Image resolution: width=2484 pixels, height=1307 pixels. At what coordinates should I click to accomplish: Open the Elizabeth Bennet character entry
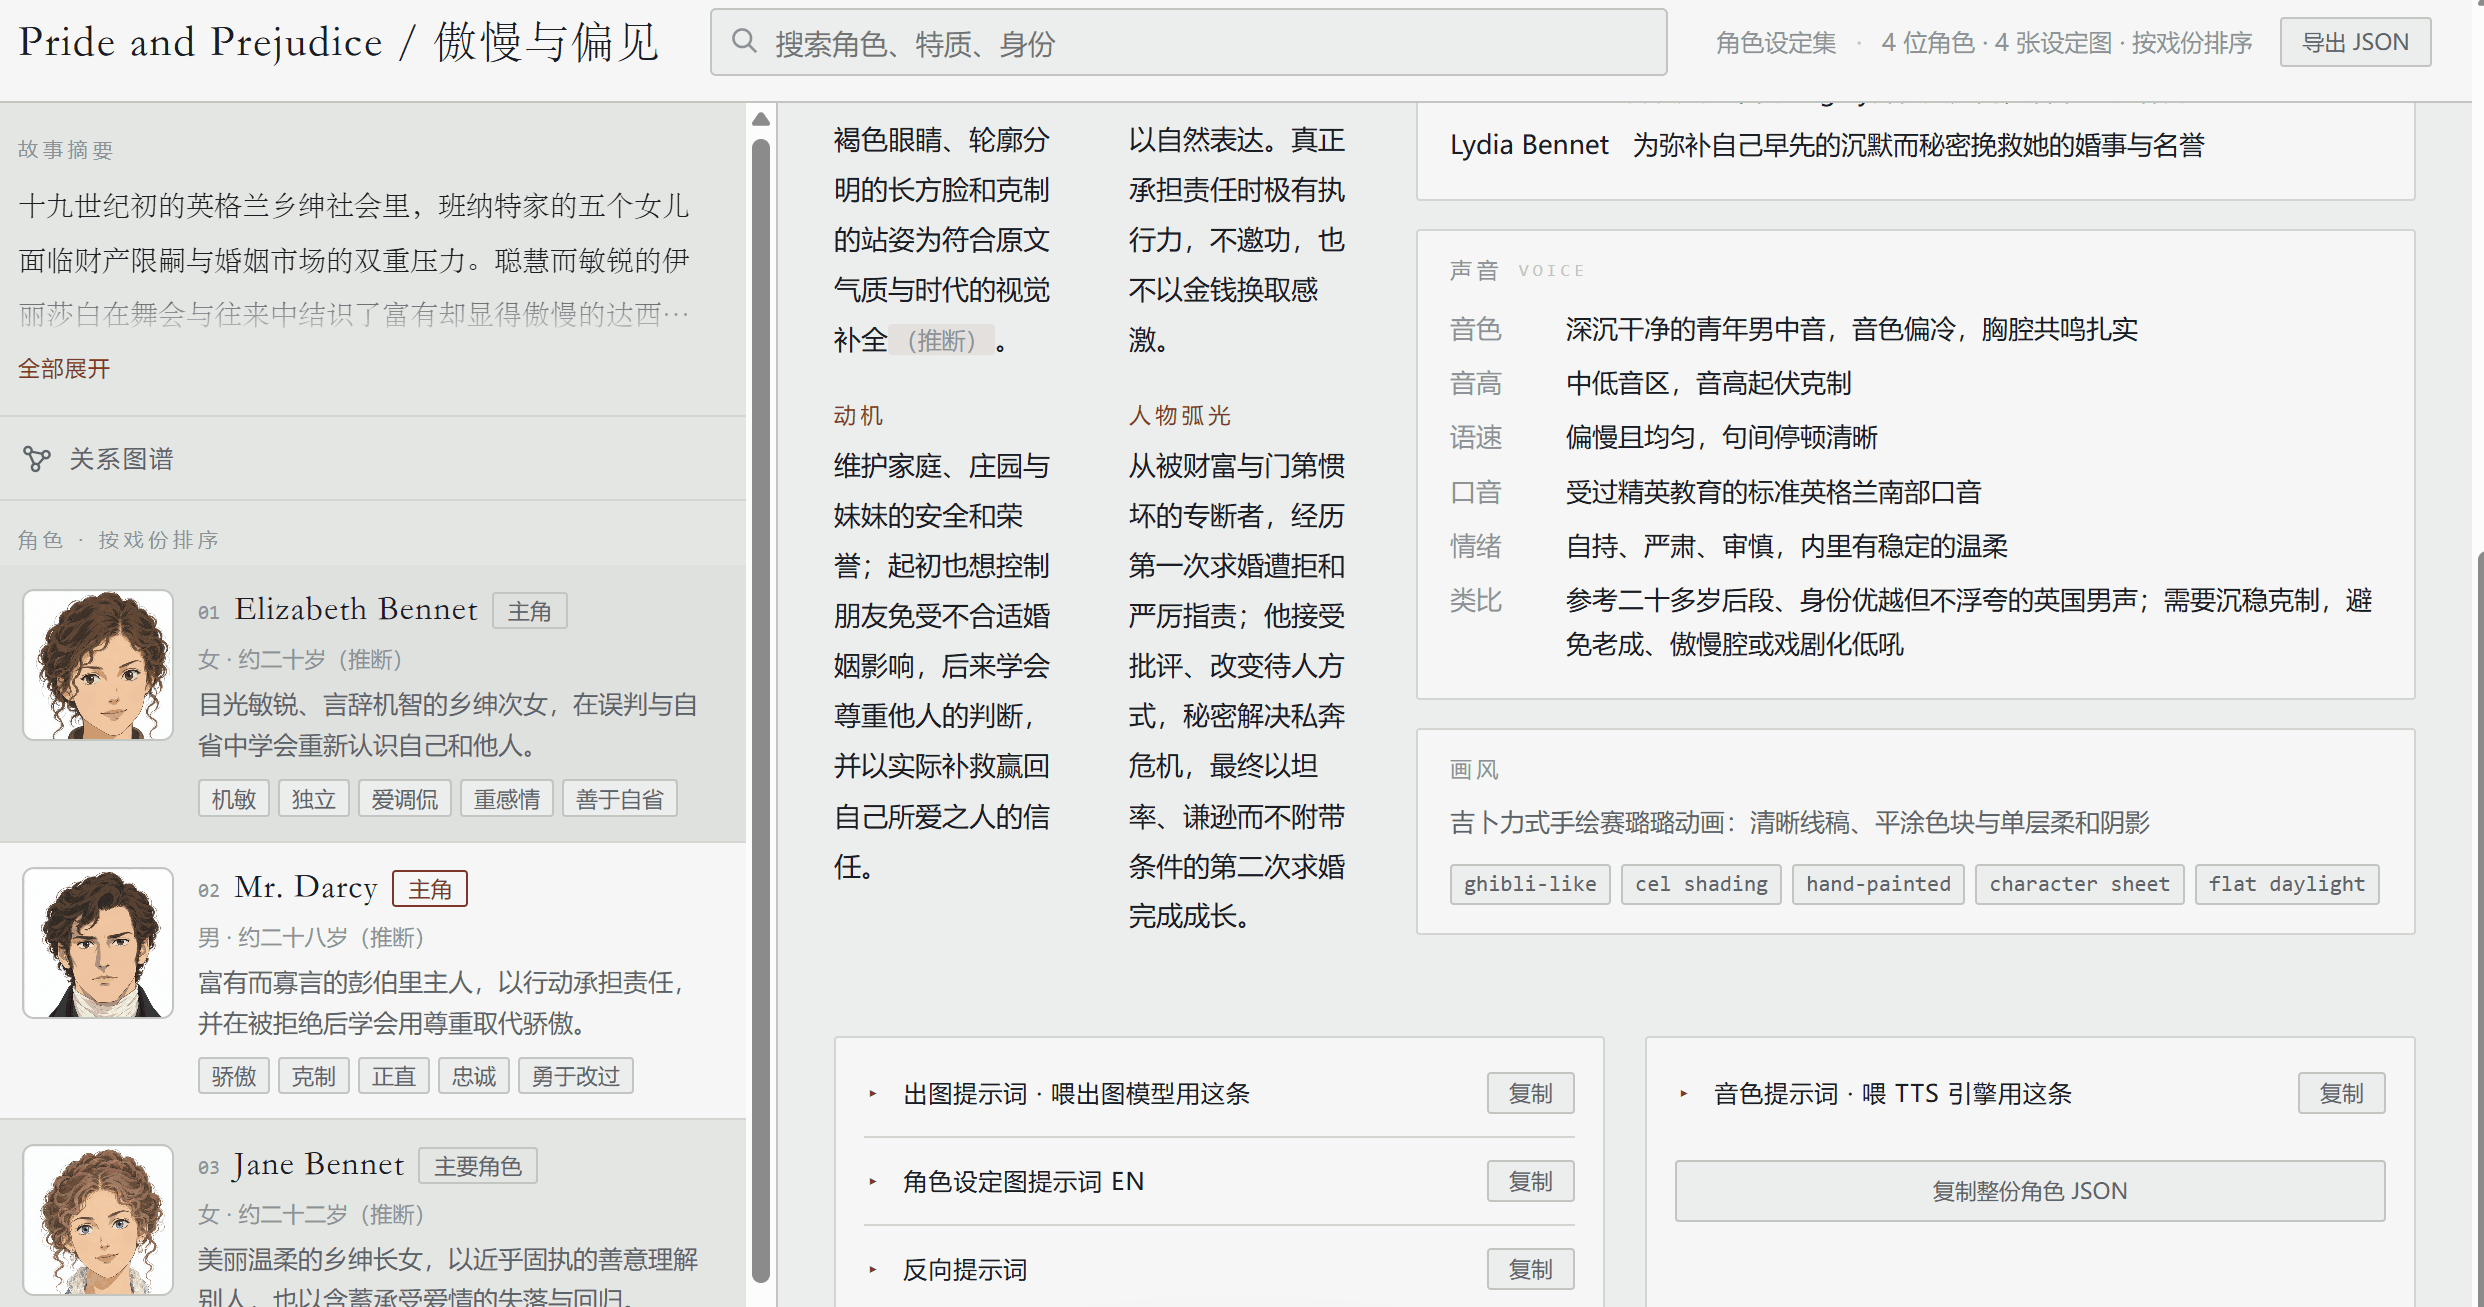[373, 704]
